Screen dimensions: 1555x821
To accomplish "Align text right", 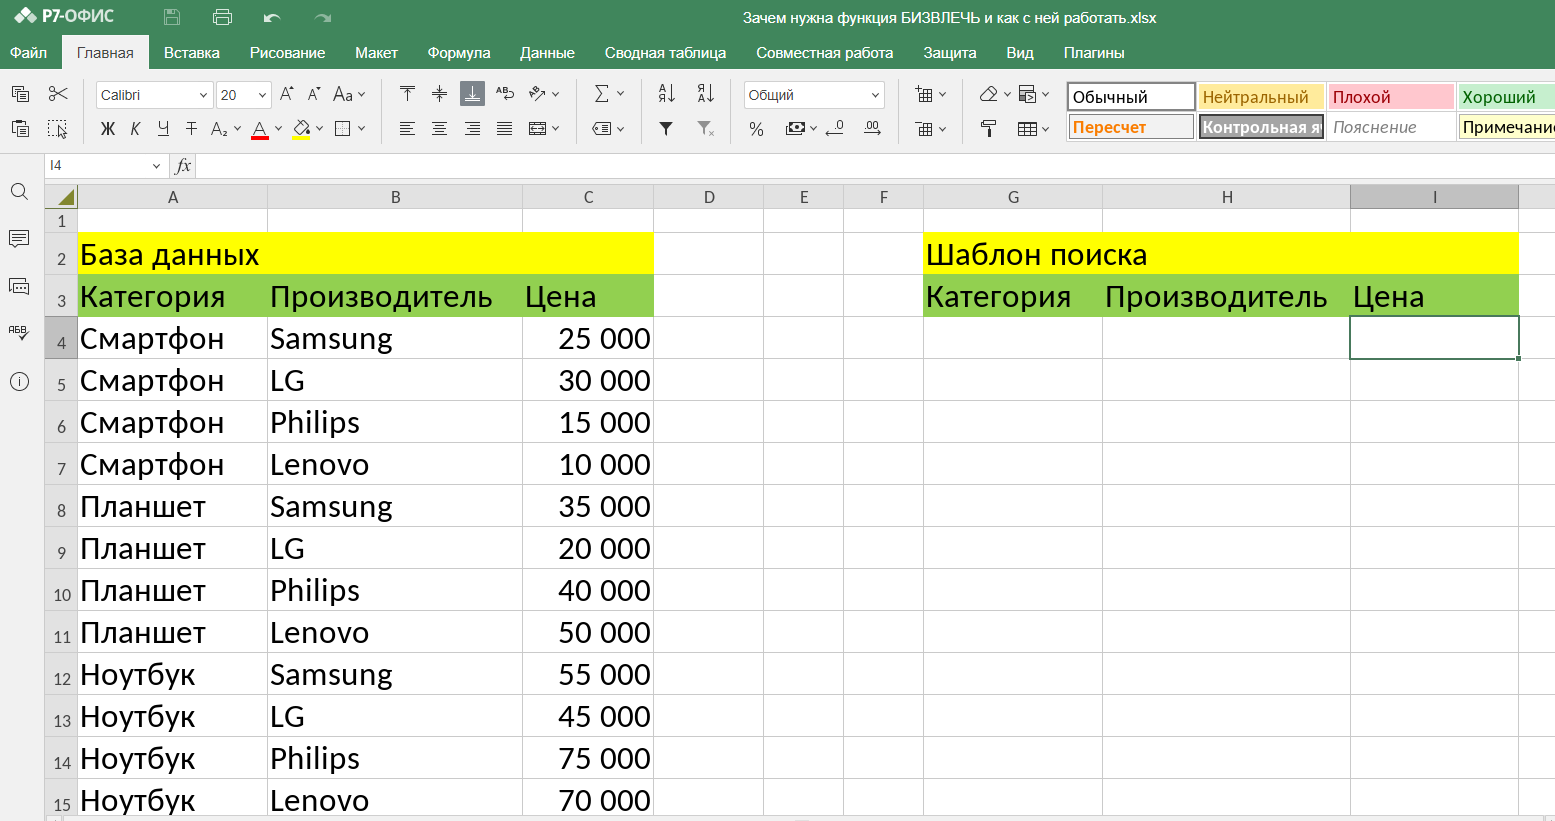I will pos(472,128).
